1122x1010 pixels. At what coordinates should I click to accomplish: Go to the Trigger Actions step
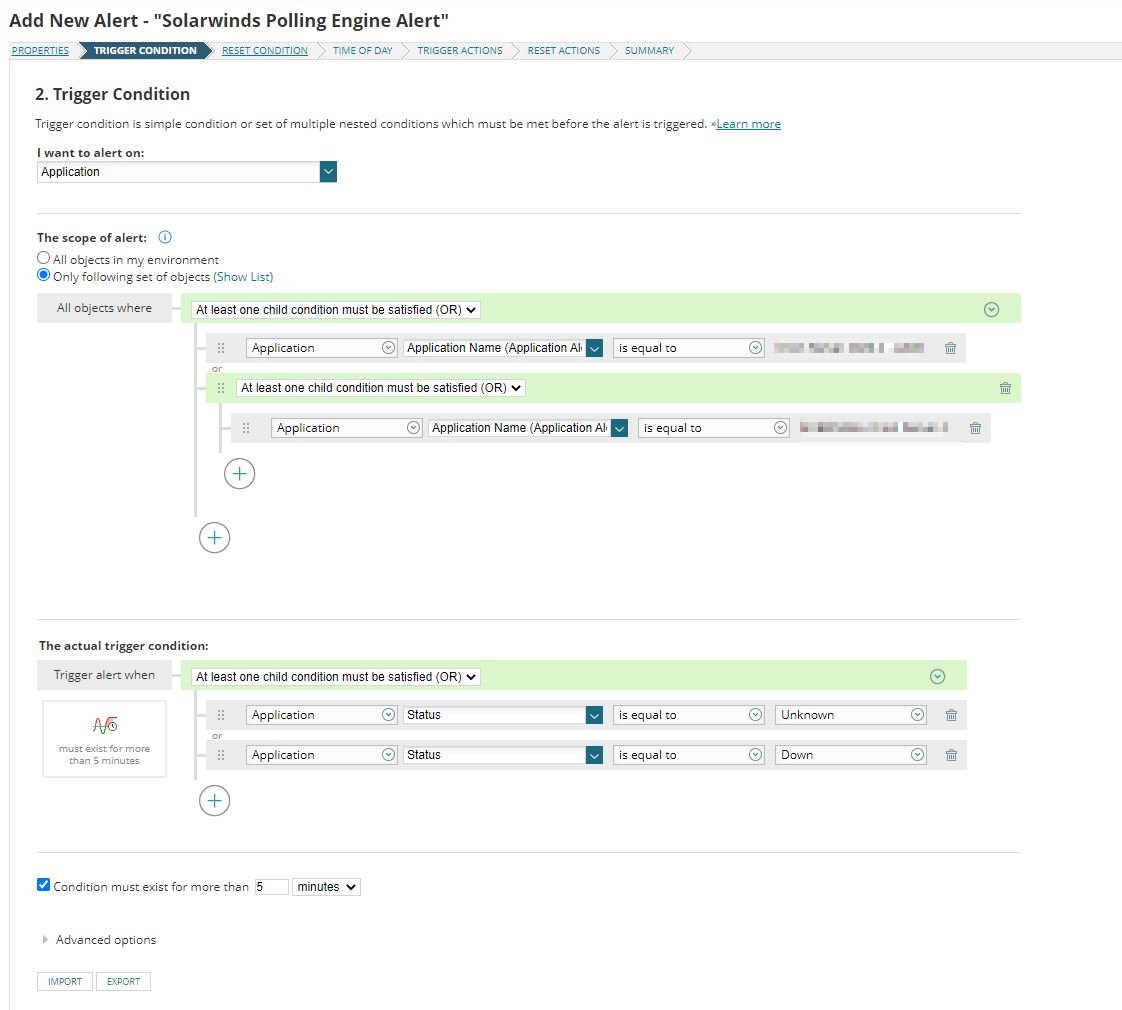(460, 51)
